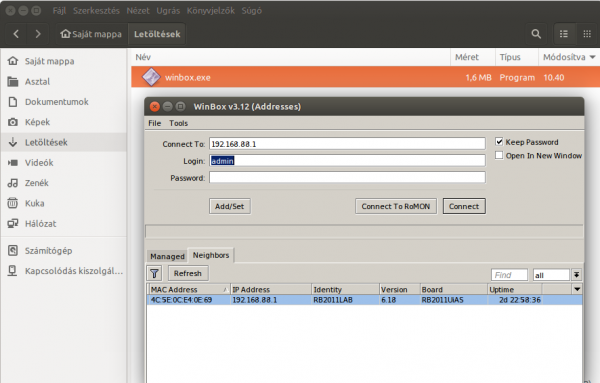
Task: Sort by Identity column header
Action: coord(345,289)
